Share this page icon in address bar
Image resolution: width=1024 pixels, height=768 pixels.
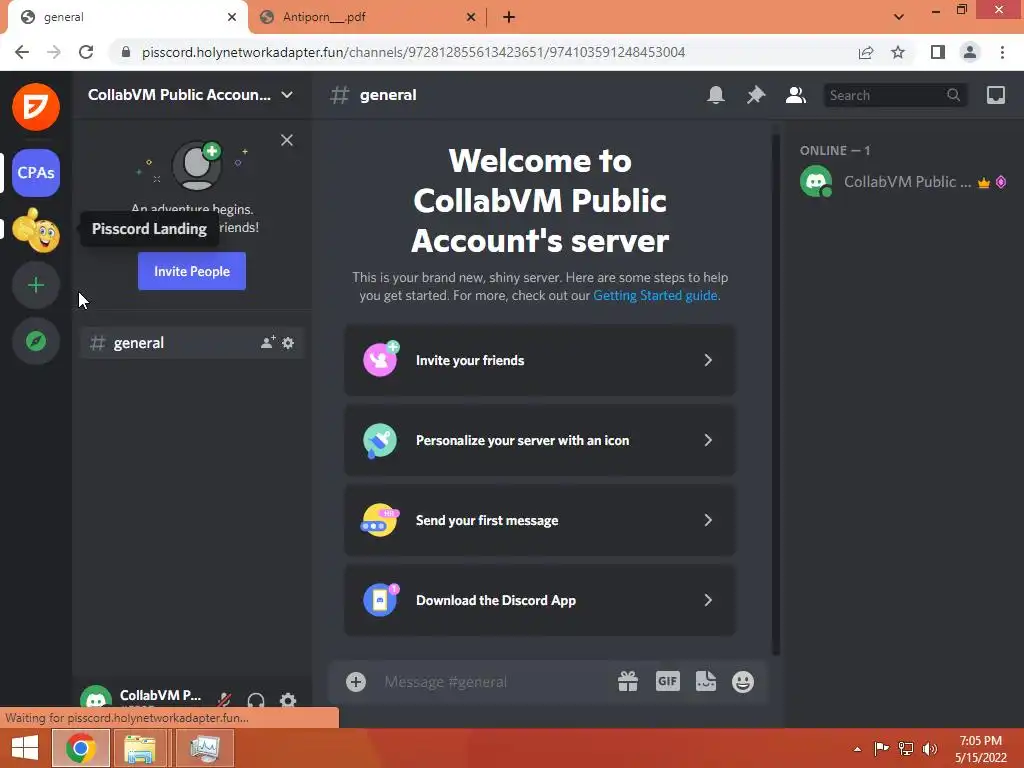click(x=866, y=52)
